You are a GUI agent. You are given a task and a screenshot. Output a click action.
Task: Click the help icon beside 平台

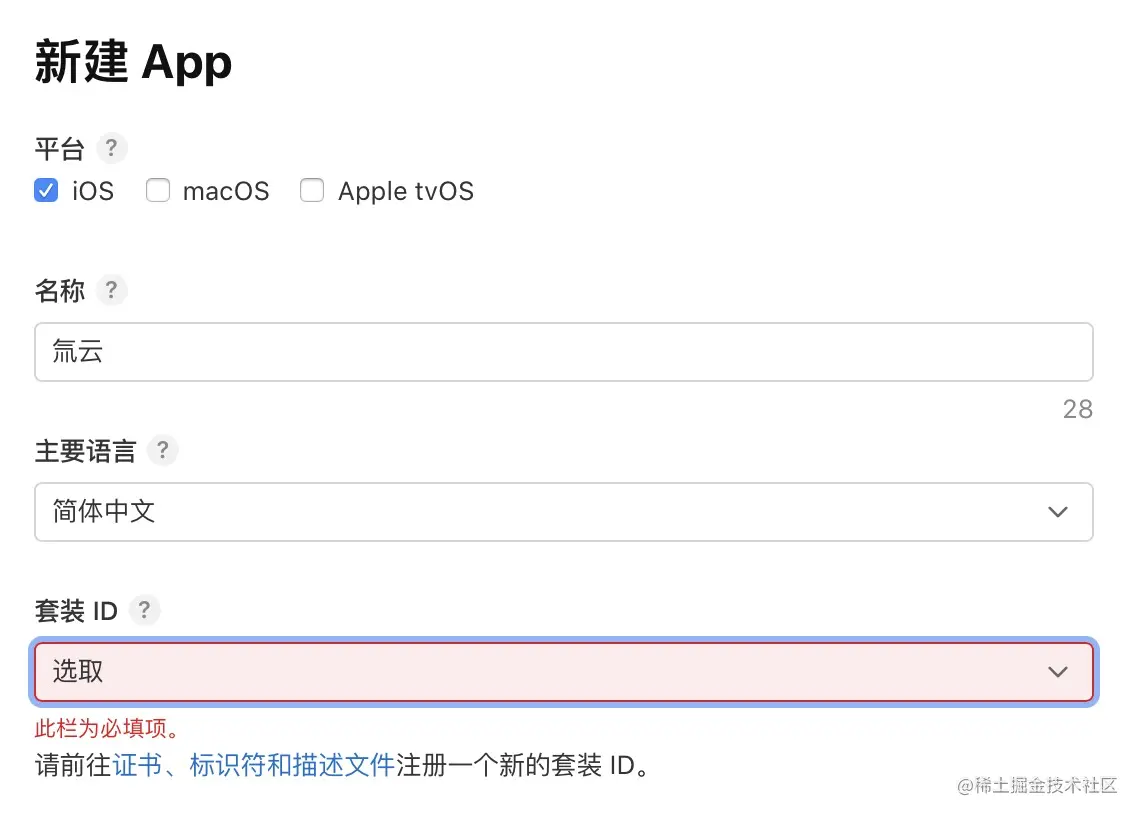(x=112, y=150)
